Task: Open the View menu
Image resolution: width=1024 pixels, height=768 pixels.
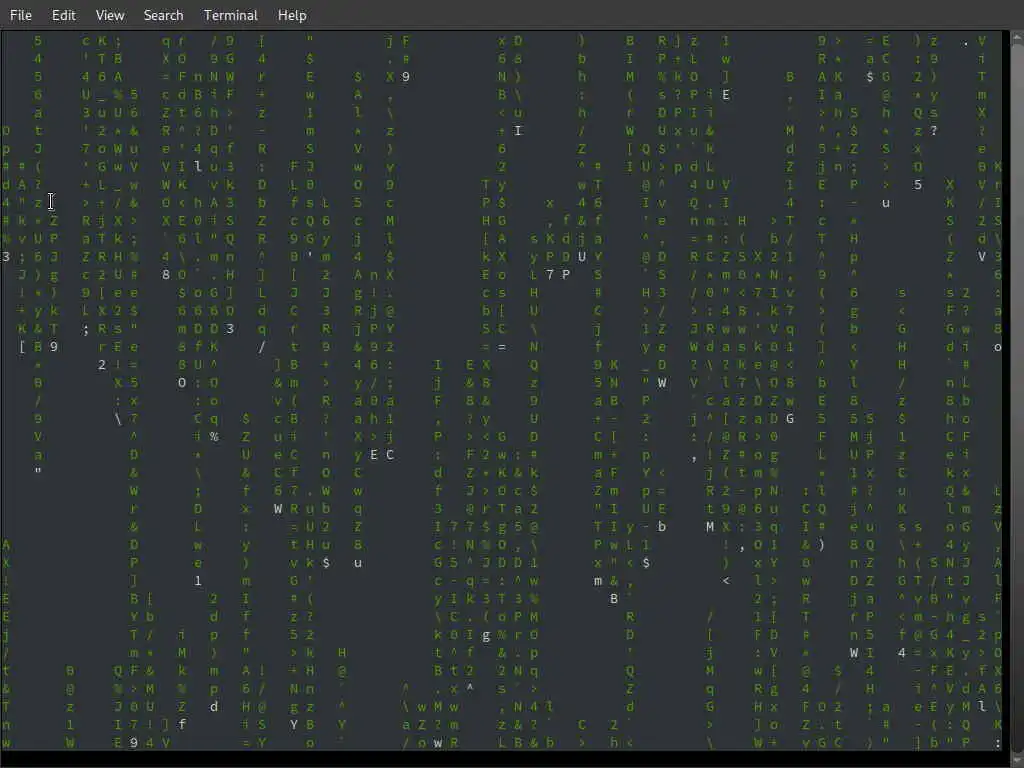Action: click(110, 15)
